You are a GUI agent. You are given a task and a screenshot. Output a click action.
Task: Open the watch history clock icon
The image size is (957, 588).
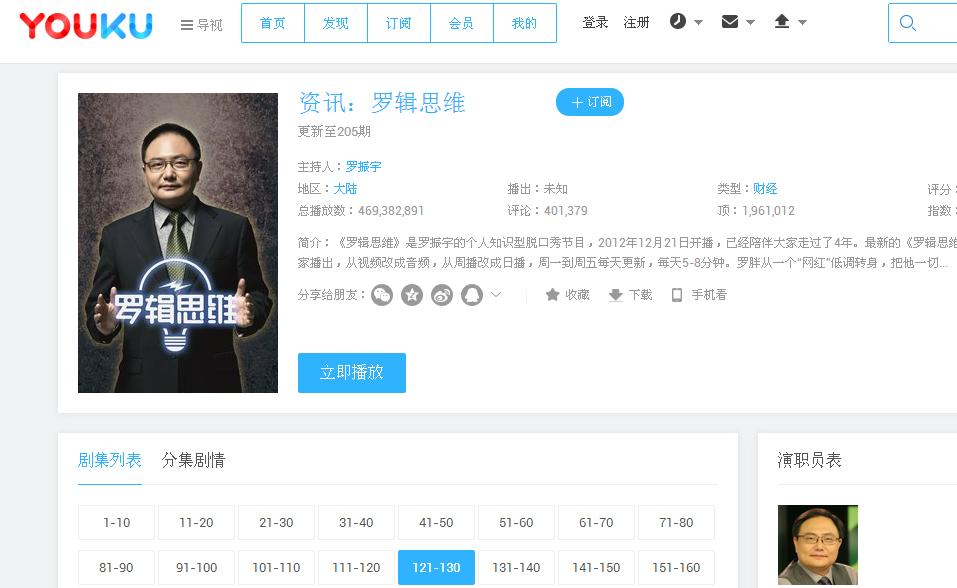pyautogui.click(x=677, y=21)
